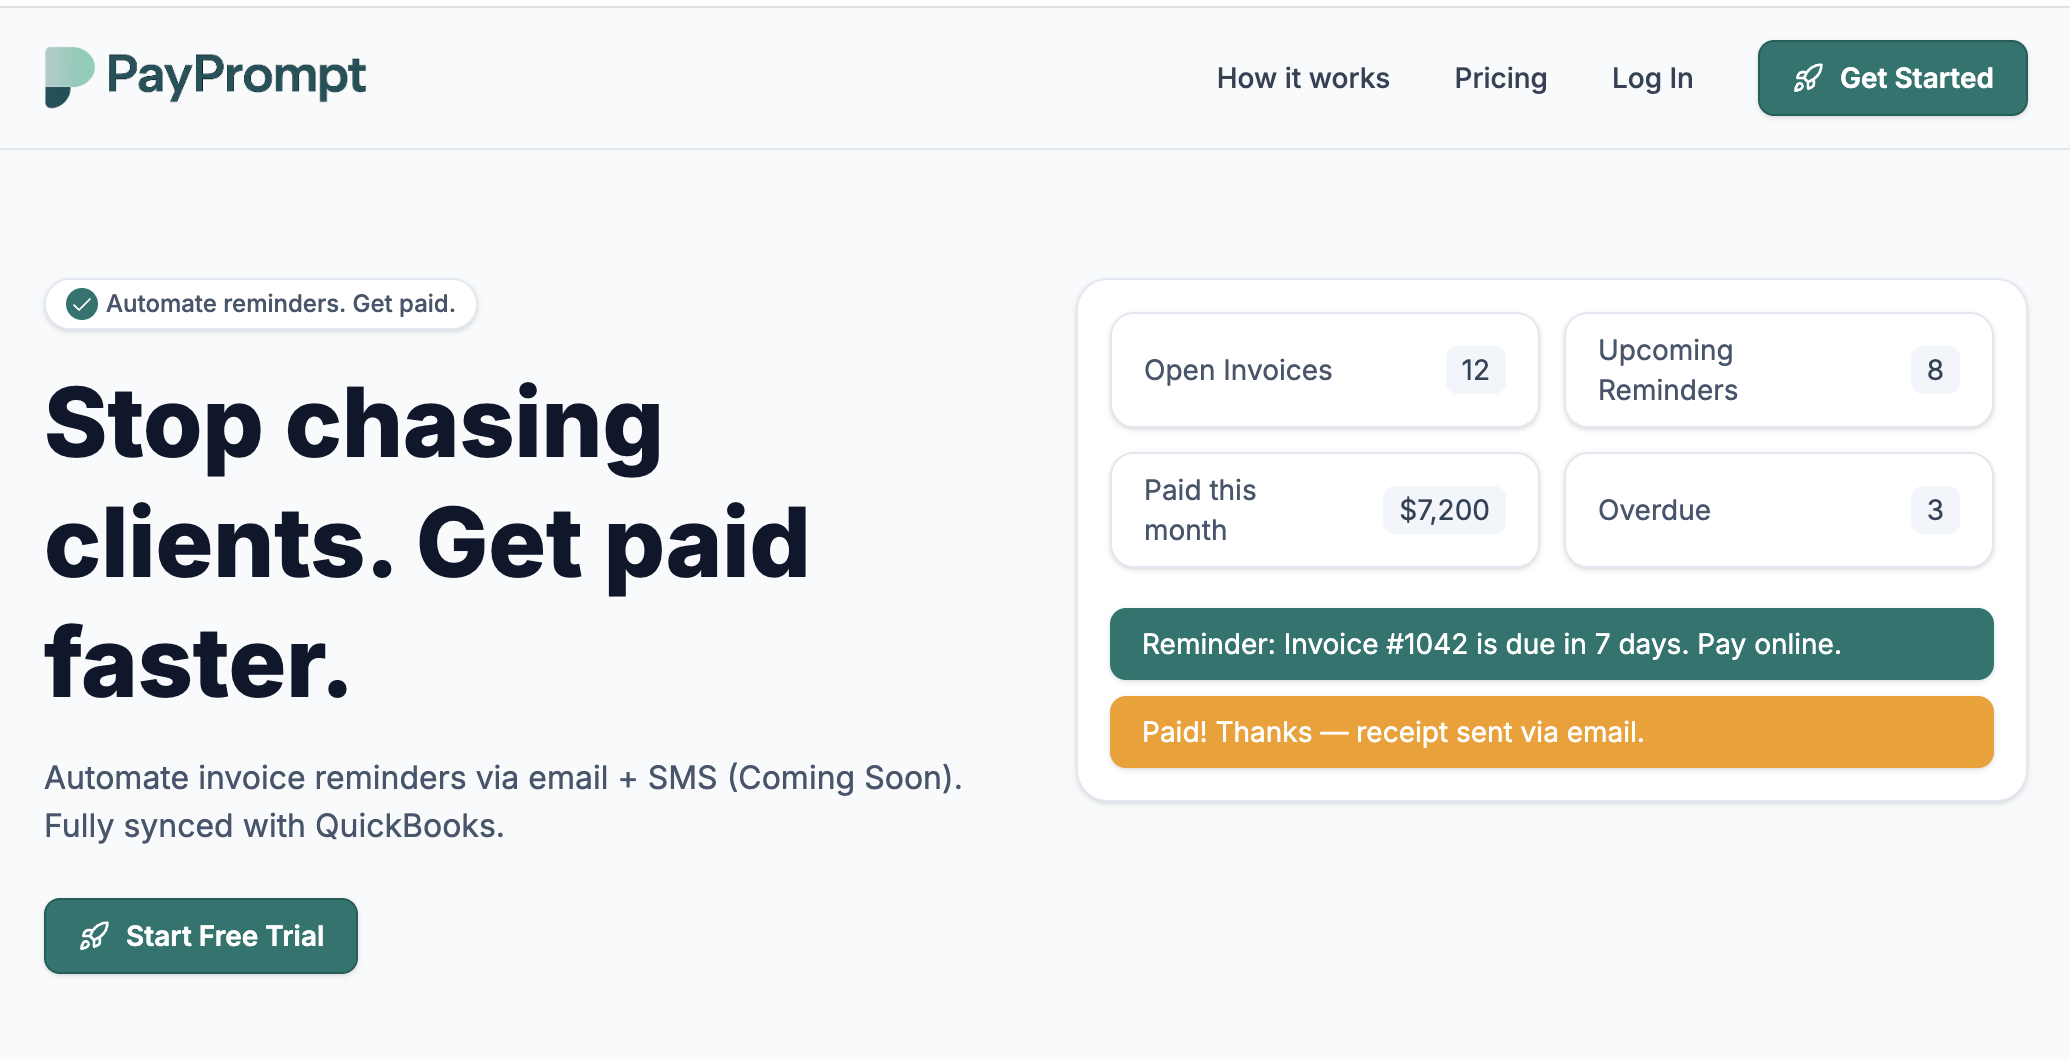Click the Upcoming Reminders count badge
This screenshot has width=2070, height=1060.
[1935, 370]
